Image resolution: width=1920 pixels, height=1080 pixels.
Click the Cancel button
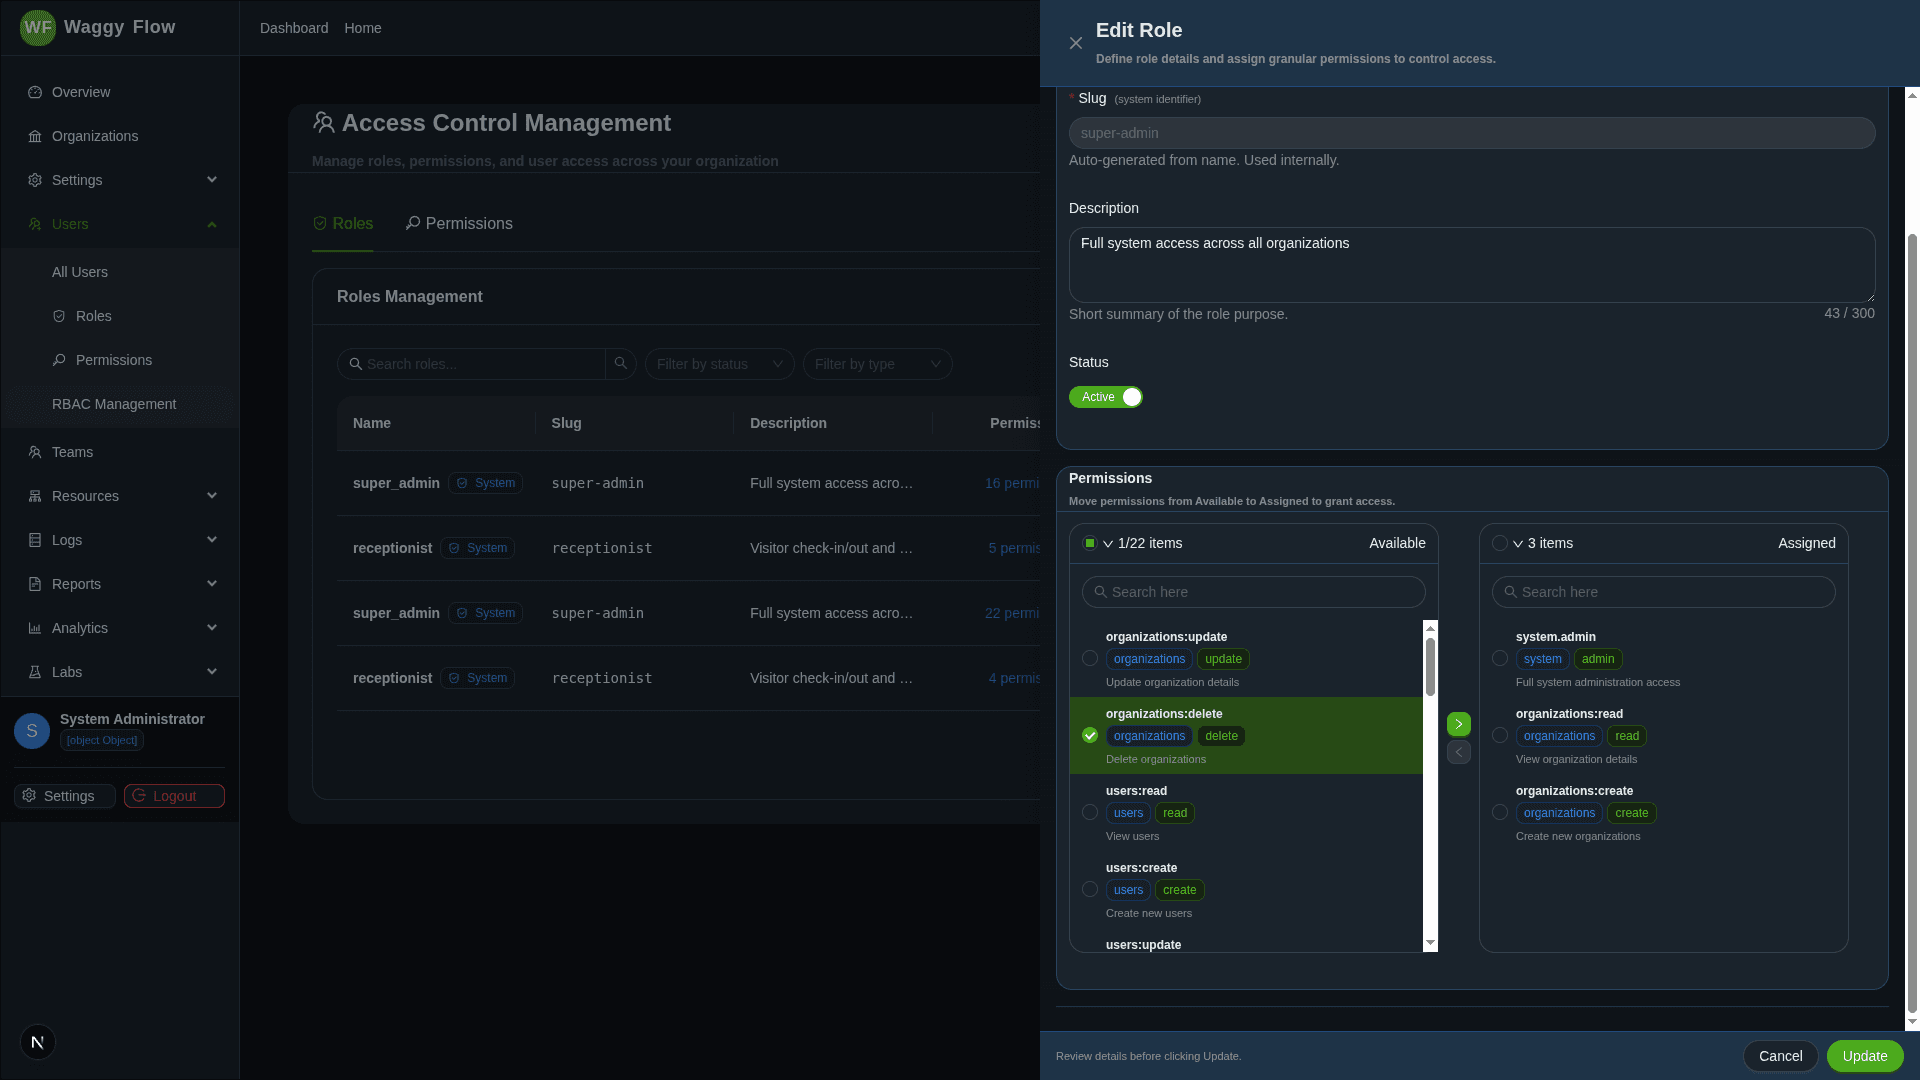[1780, 1056]
